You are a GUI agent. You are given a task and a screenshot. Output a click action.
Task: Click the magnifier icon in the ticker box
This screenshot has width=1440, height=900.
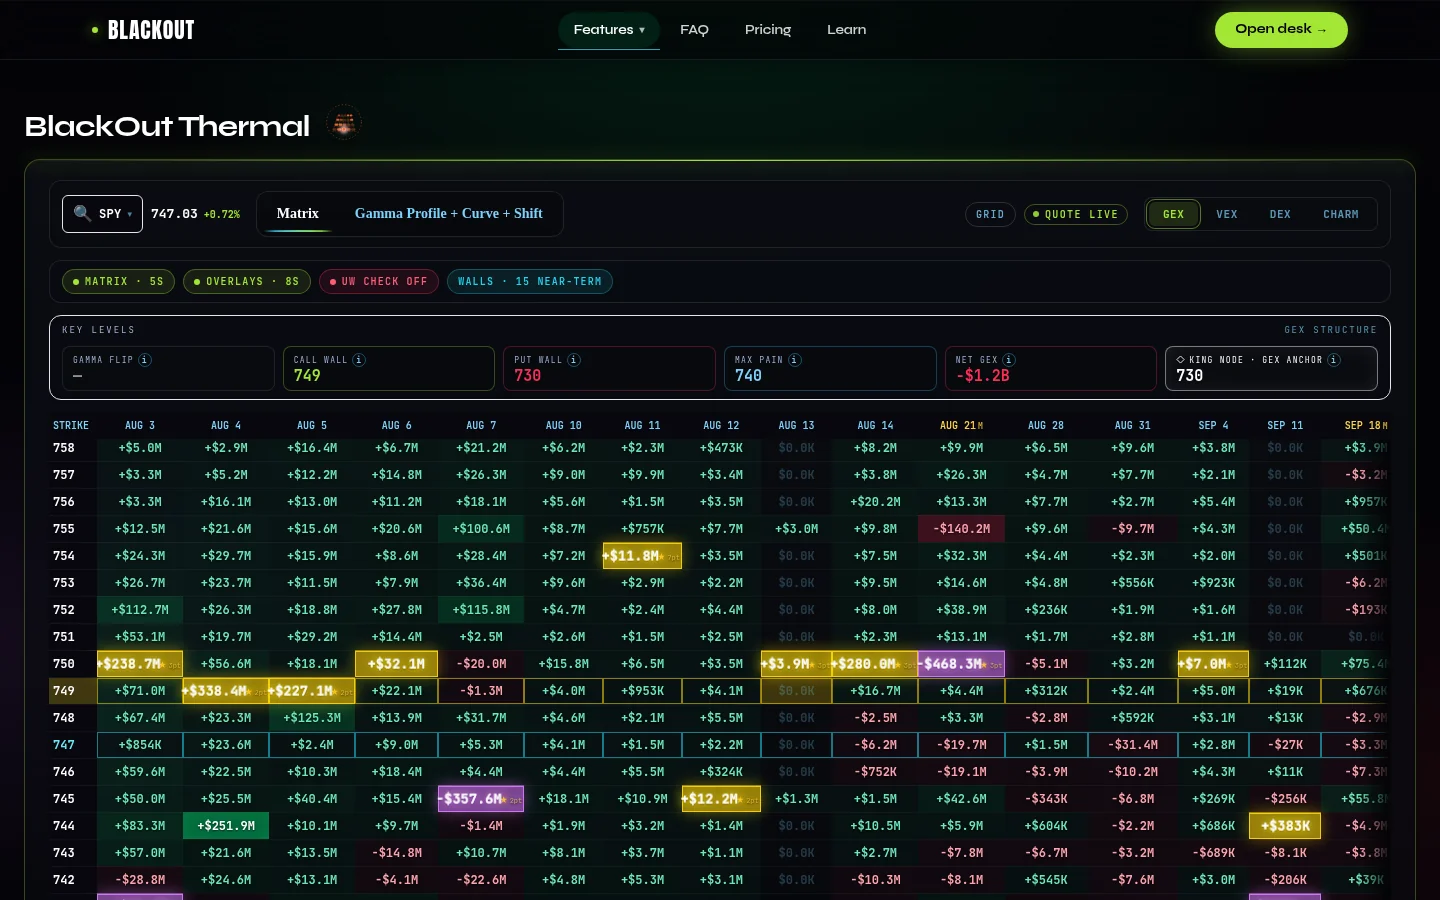tap(82, 213)
